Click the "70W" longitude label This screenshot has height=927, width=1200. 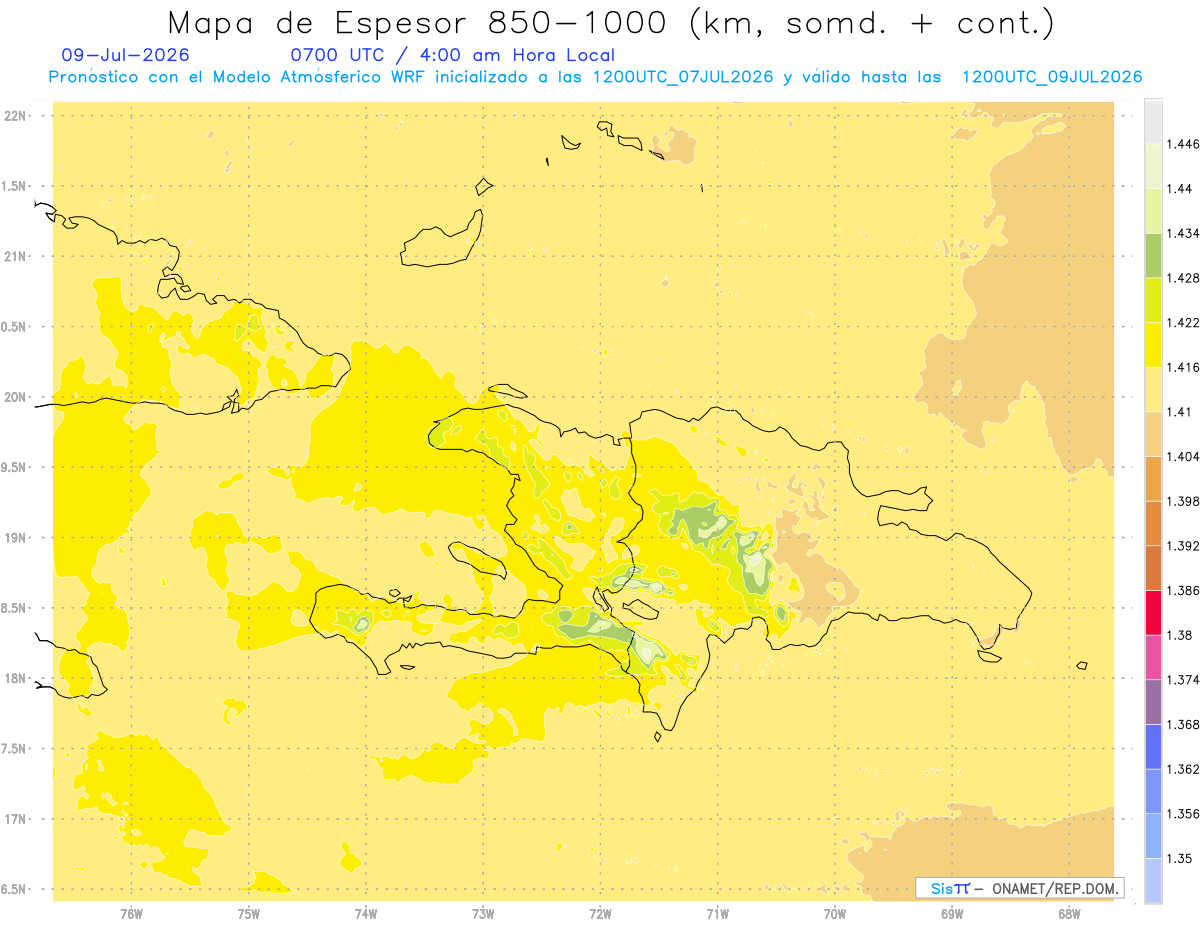835,914
